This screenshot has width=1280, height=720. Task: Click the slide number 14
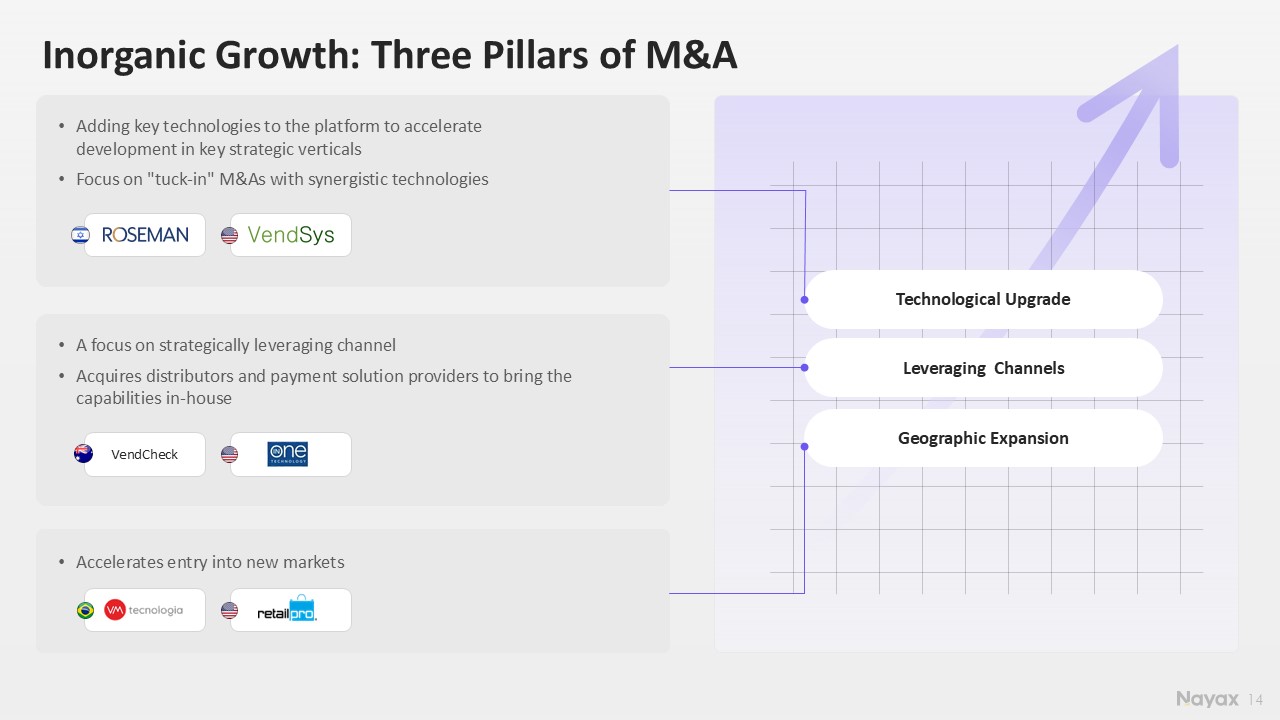(1256, 699)
